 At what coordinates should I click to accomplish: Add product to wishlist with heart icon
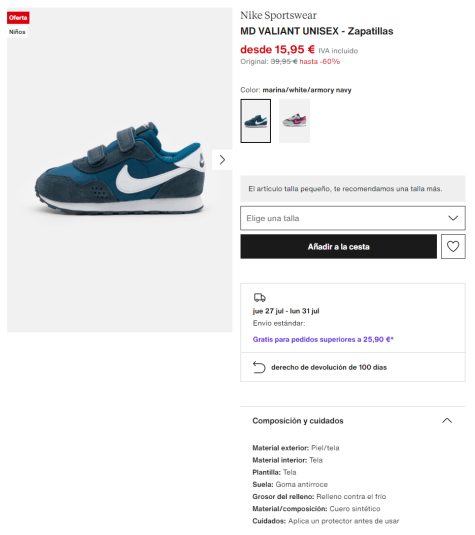point(453,246)
